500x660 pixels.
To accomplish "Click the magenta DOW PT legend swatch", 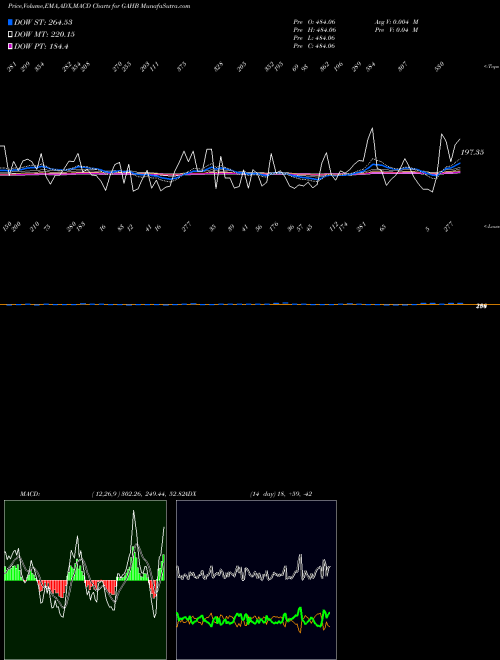I will tap(10, 46).
